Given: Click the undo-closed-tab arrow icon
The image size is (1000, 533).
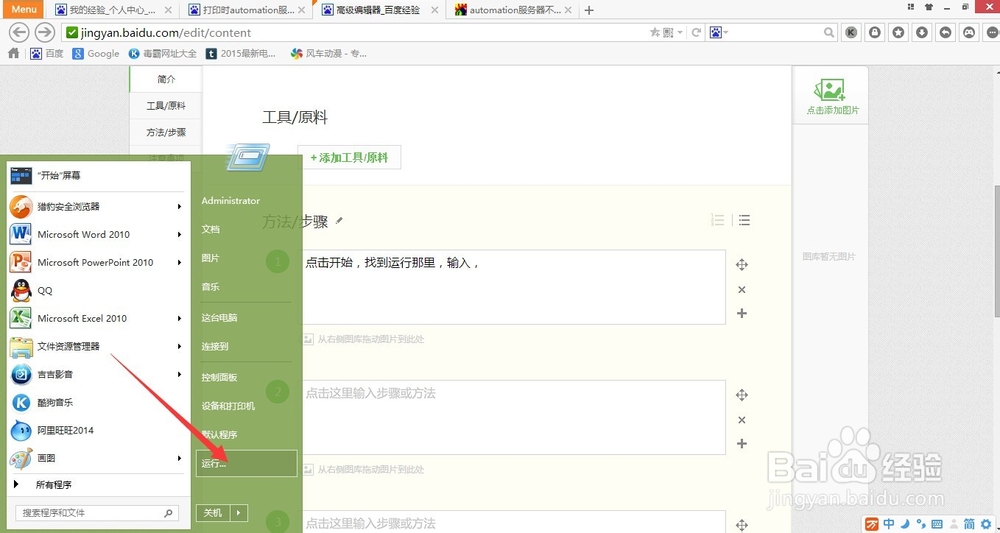Looking at the screenshot, I should (945, 33).
